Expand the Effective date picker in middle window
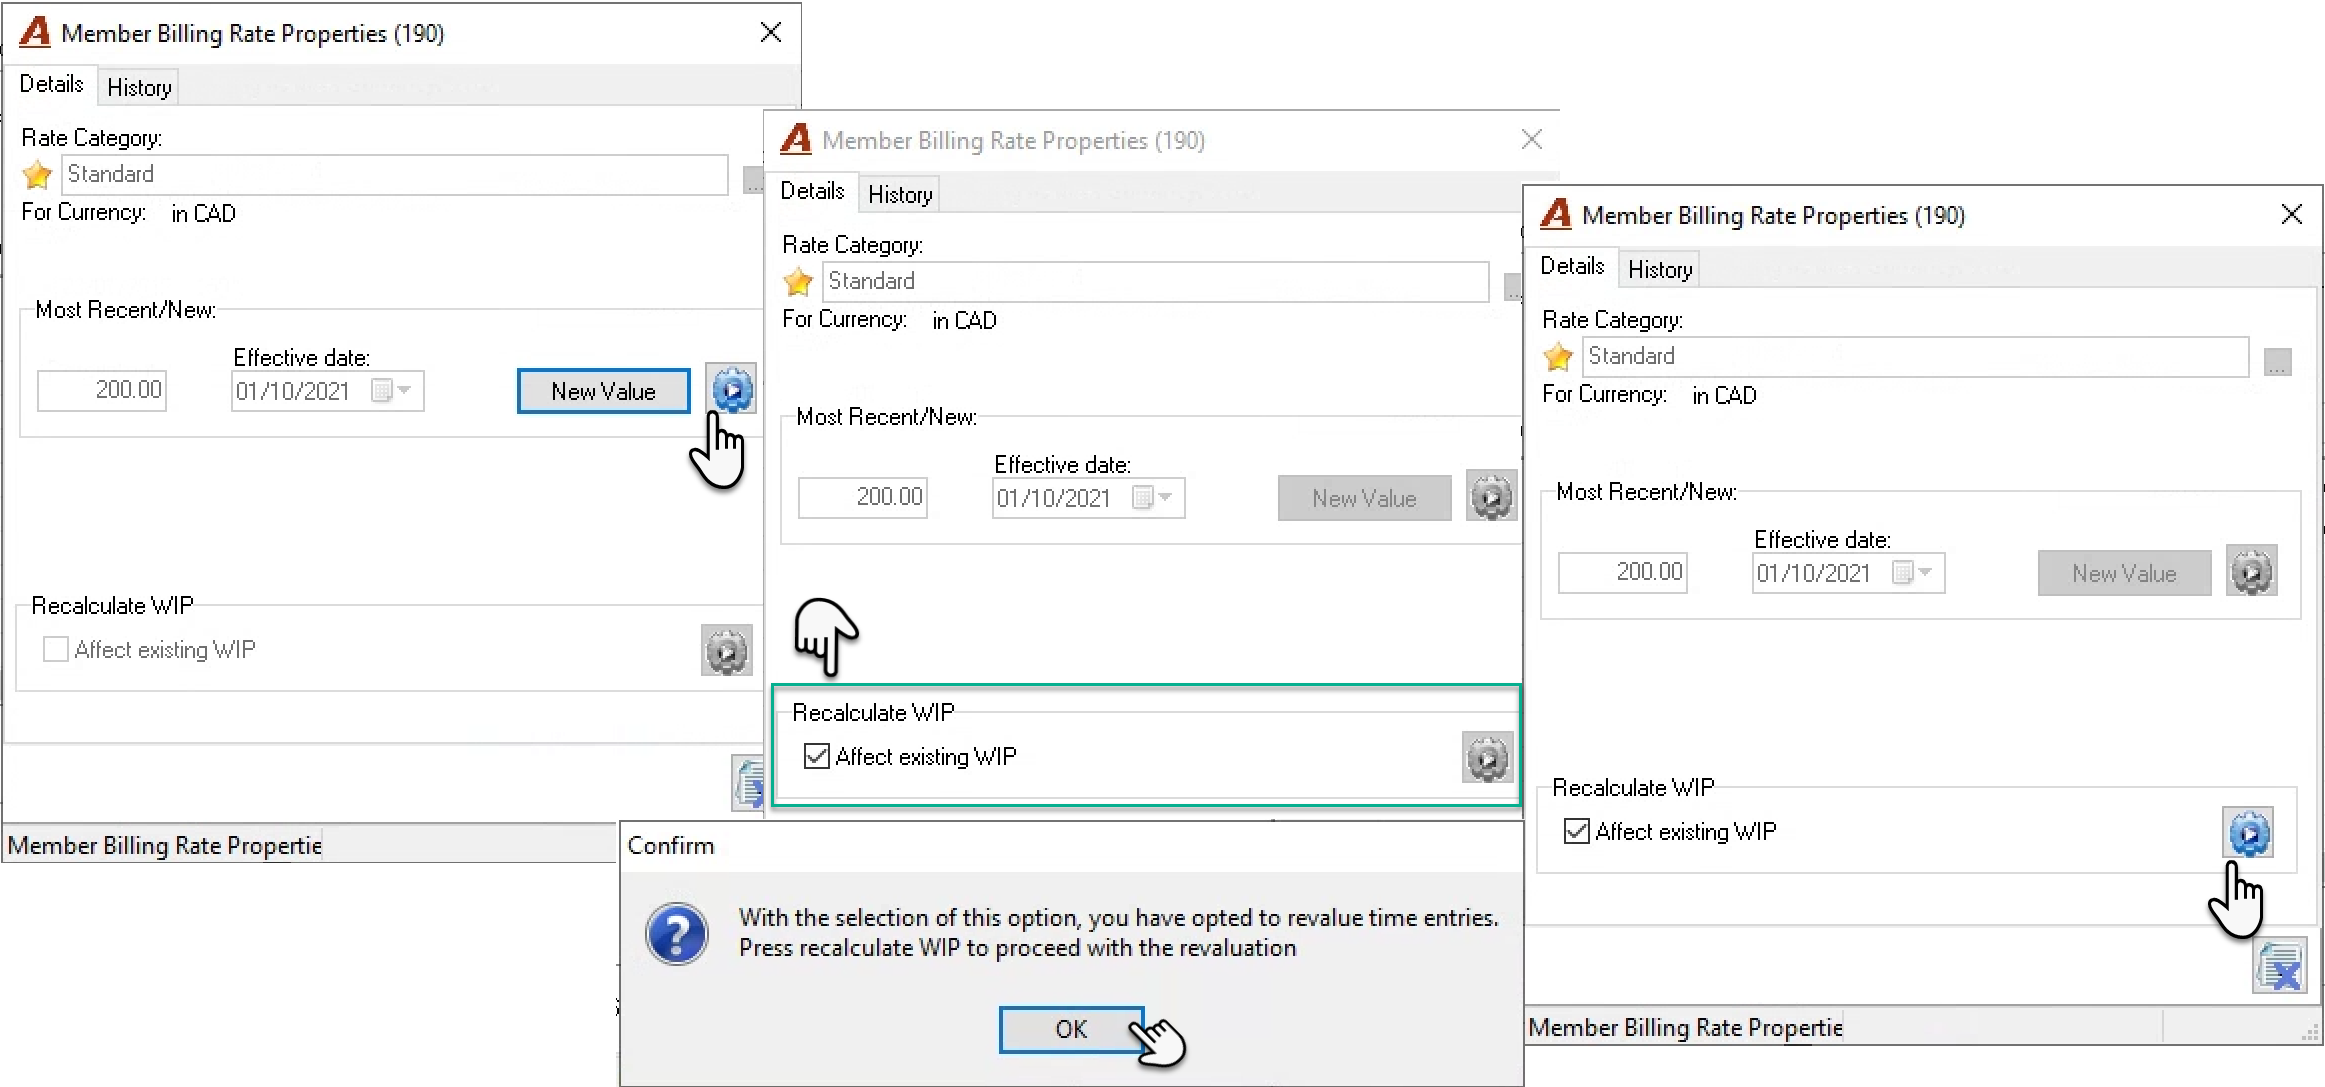 [x=1153, y=498]
